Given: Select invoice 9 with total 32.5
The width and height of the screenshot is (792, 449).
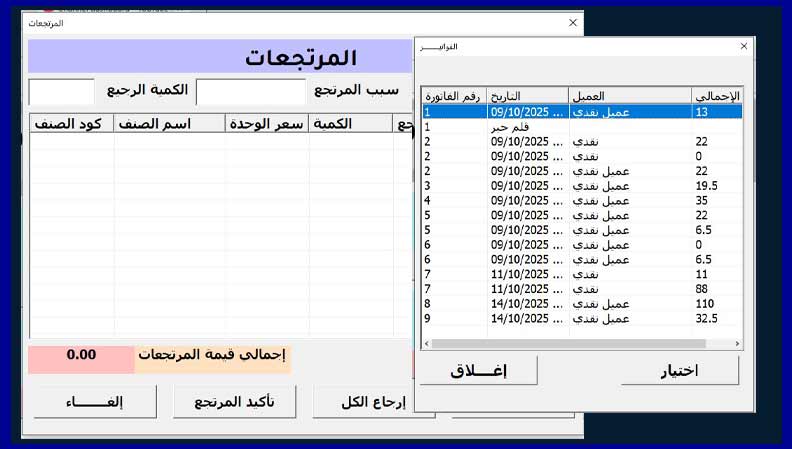Looking at the screenshot, I should tap(580, 319).
